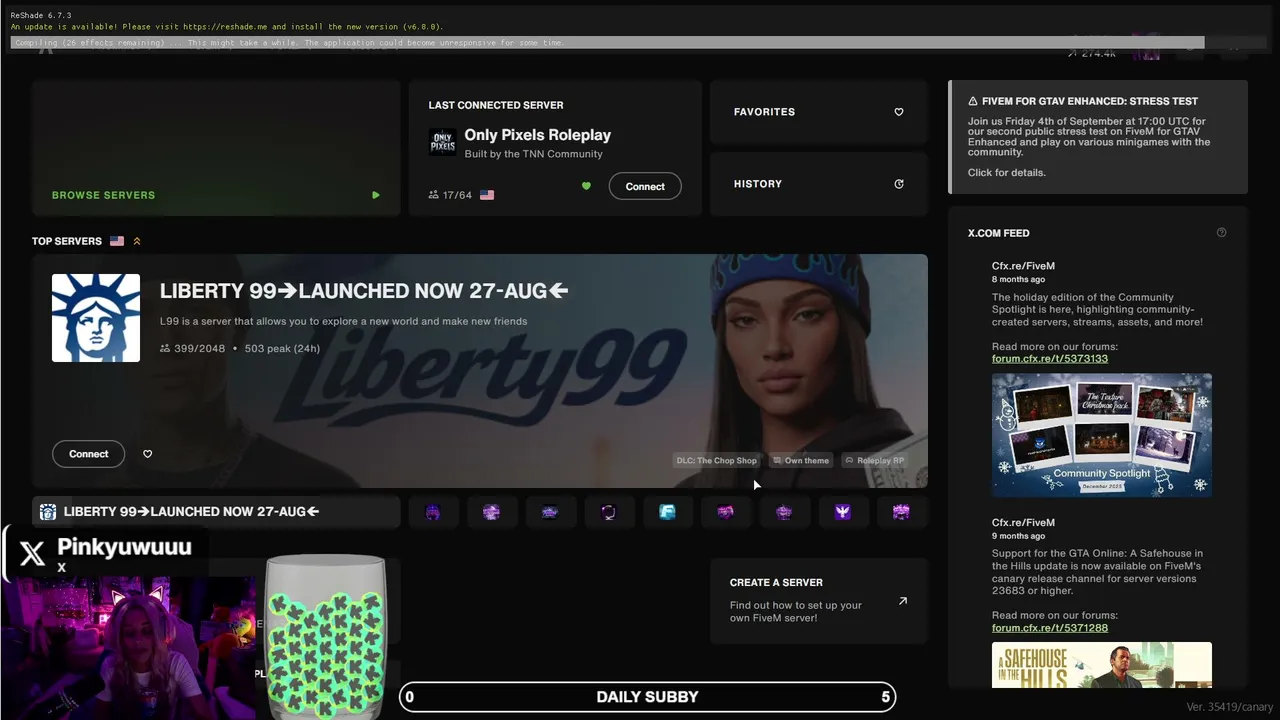The image size is (1280, 720).
Task: Click the streamer webcam overlay
Action: coord(128,647)
